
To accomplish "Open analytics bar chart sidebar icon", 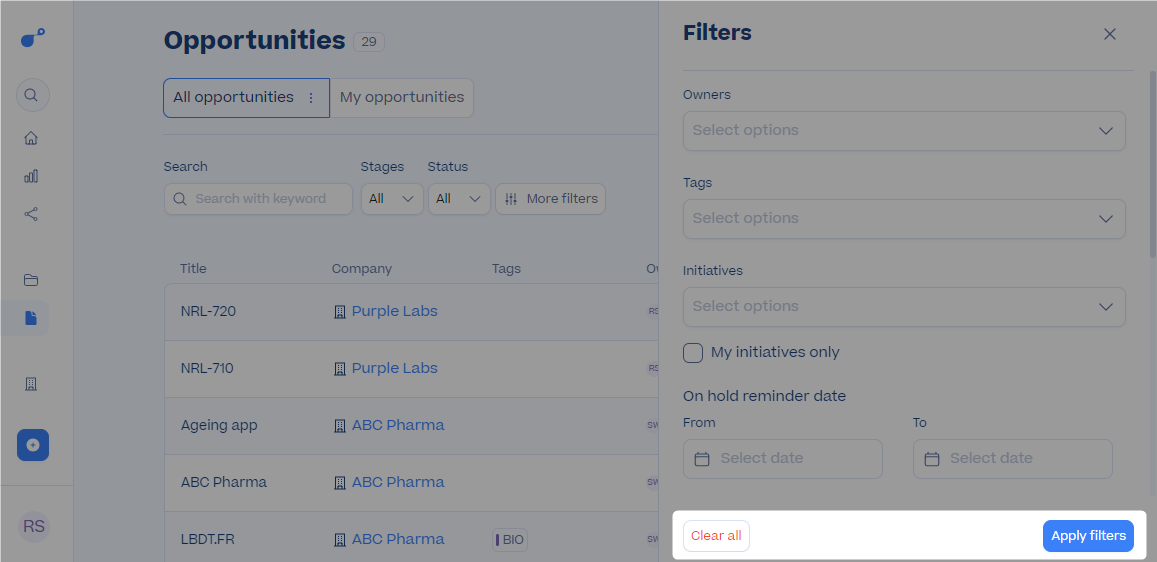I will (x=31, y=176).
